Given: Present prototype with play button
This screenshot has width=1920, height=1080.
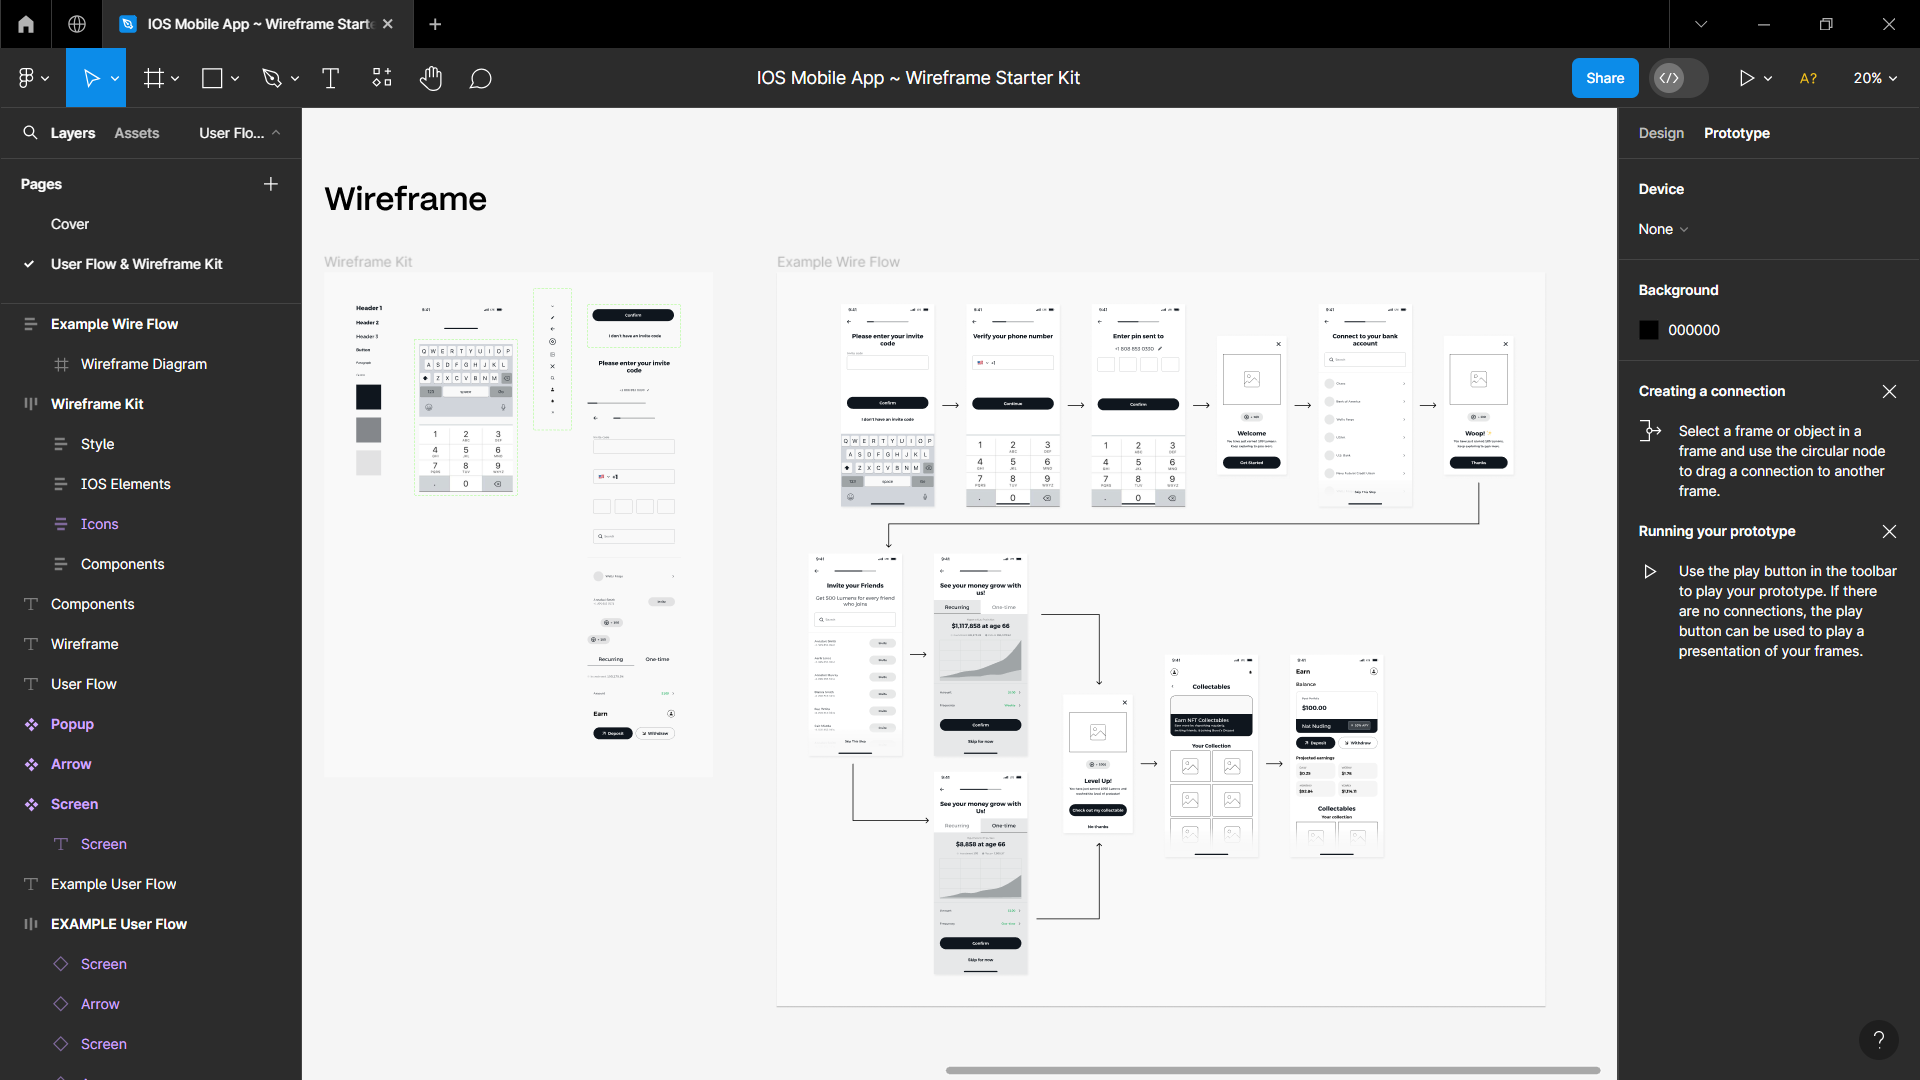Looking at the screenshot, I should (1746, 78).
